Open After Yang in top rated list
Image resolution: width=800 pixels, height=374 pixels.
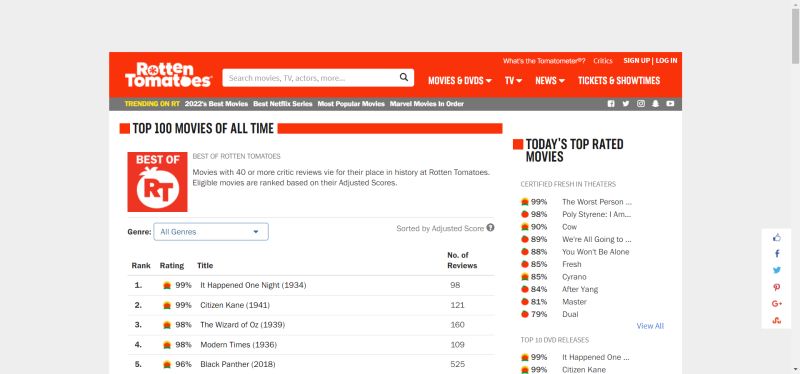click(x=580, y=289)
